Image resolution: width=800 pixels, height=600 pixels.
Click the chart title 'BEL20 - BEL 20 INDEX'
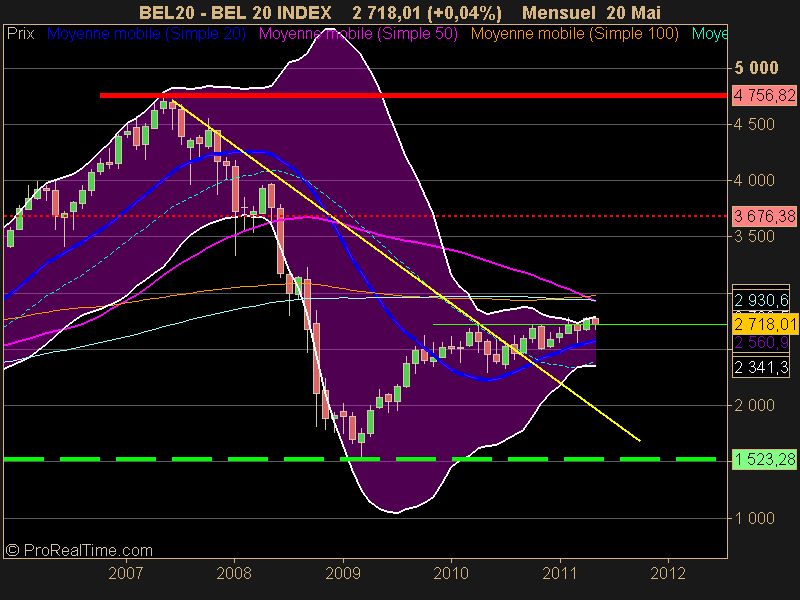[x=235, y=12]
